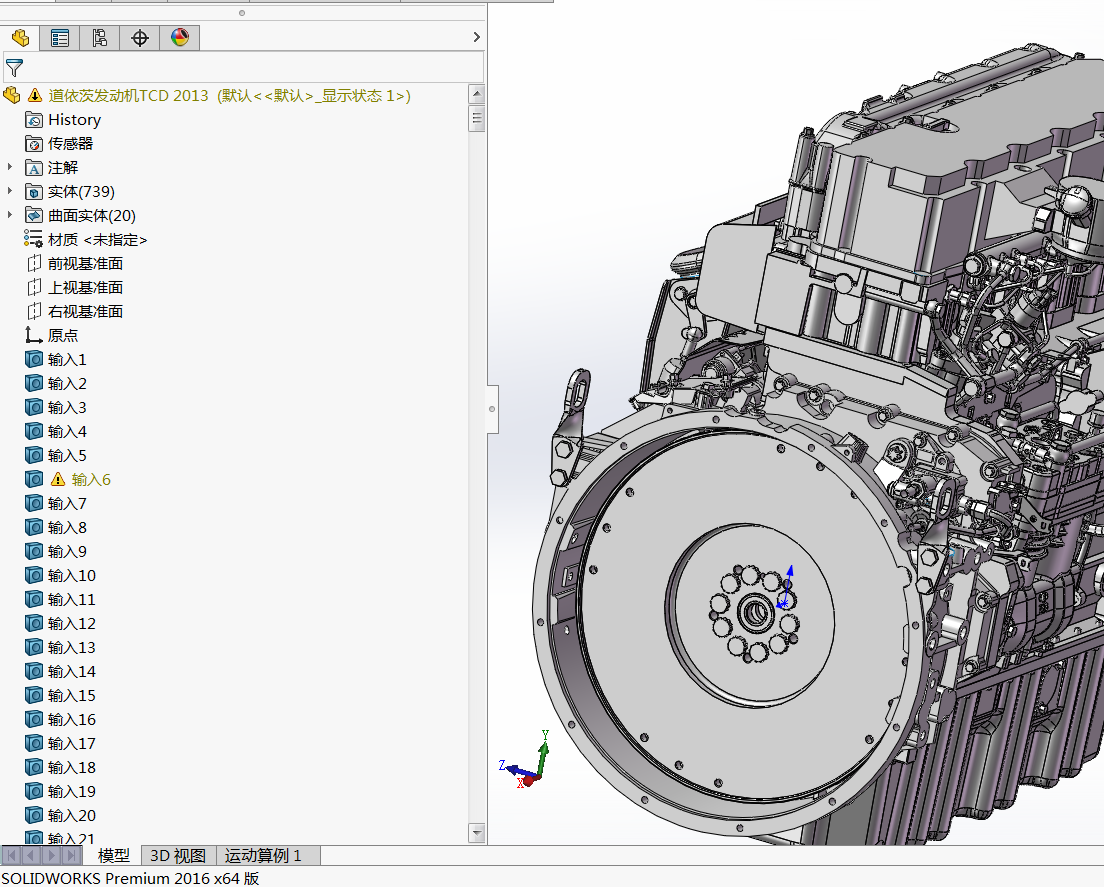The width and height of the screenshot is (1104, 887).
Task: Collapse the panel using the splitter handle
Action: click(x=492, y=409)
